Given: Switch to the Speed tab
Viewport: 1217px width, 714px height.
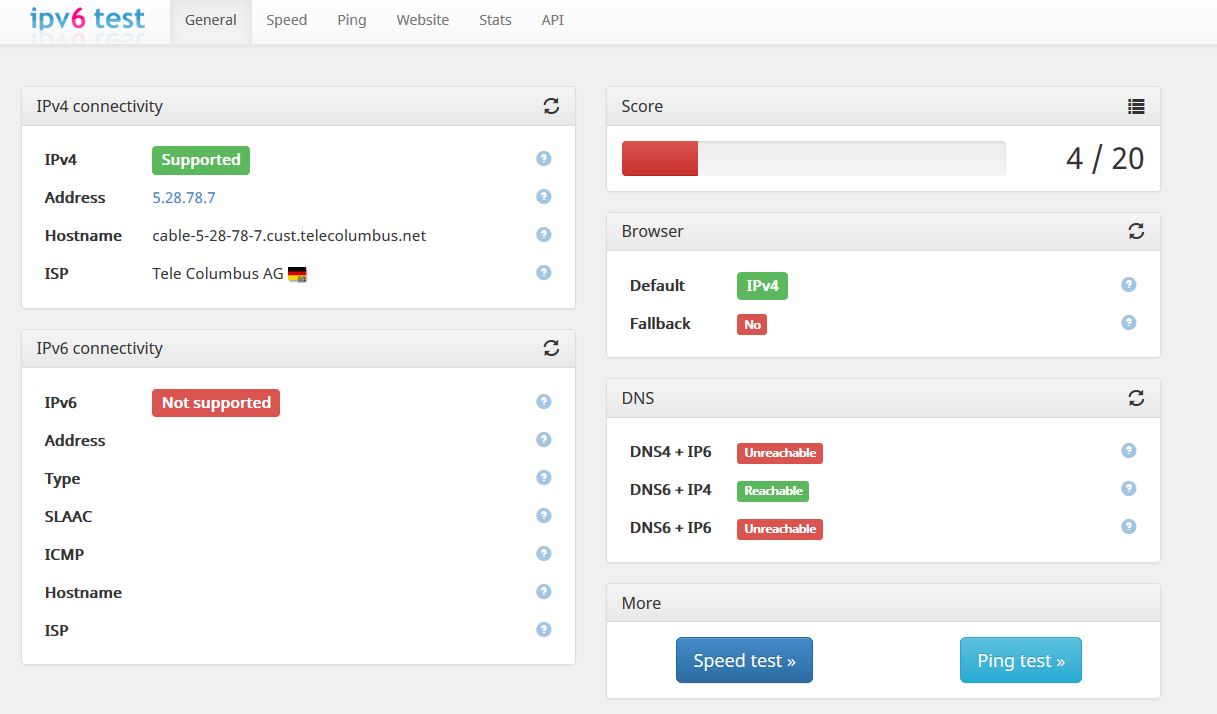Looking at the screenshot, I should (x=286, y=20).
